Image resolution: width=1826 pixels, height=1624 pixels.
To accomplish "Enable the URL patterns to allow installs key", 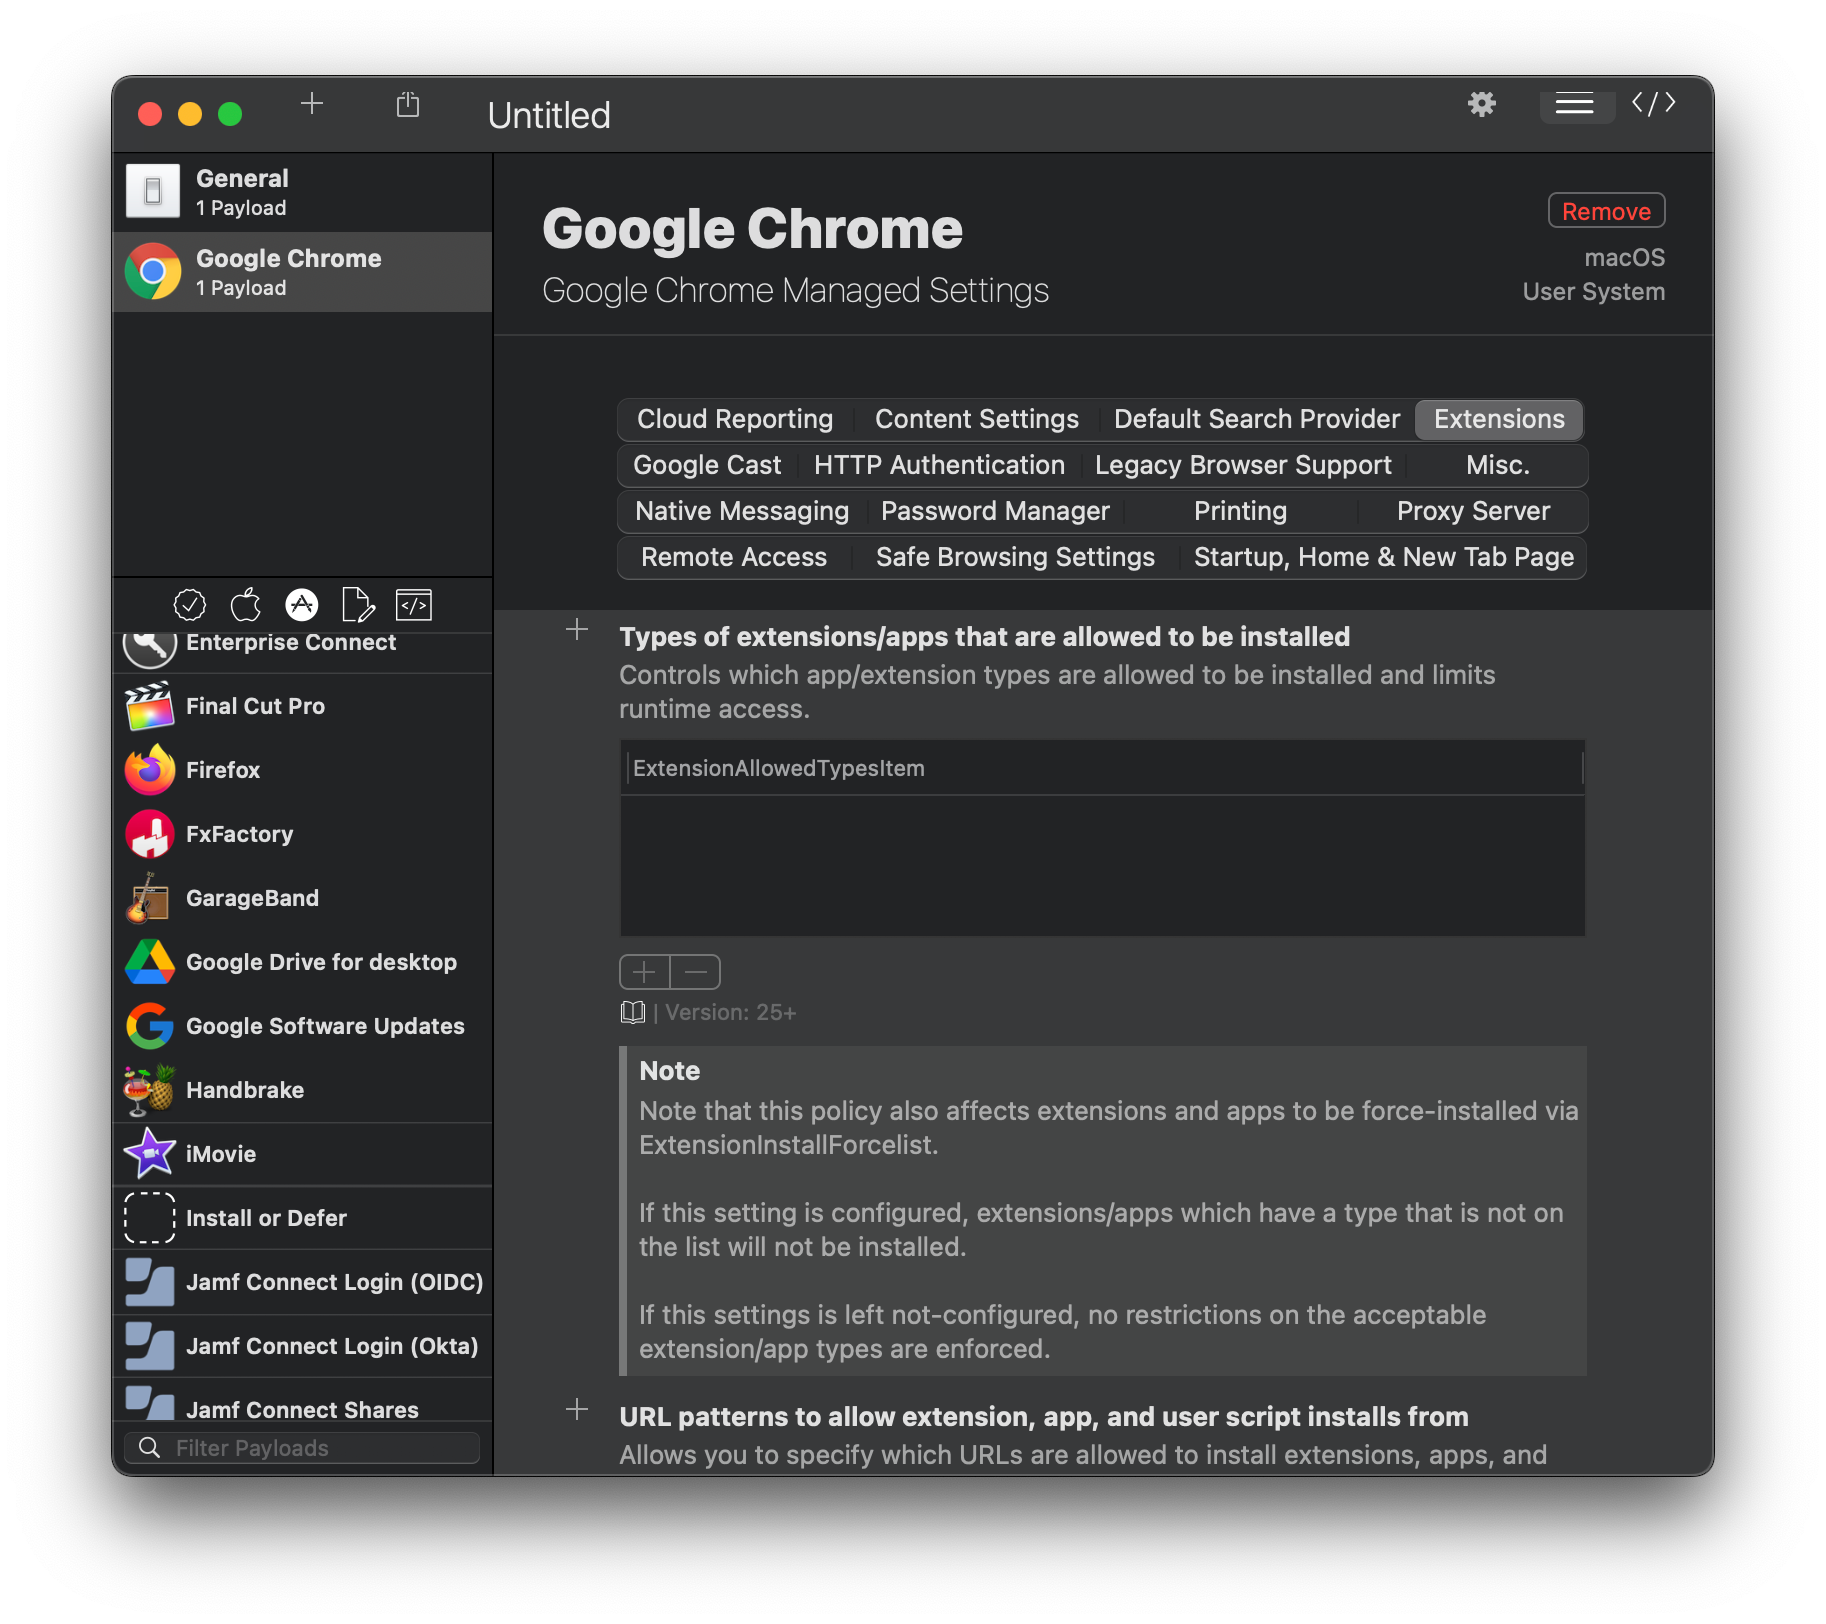I will click(577, 1409).
